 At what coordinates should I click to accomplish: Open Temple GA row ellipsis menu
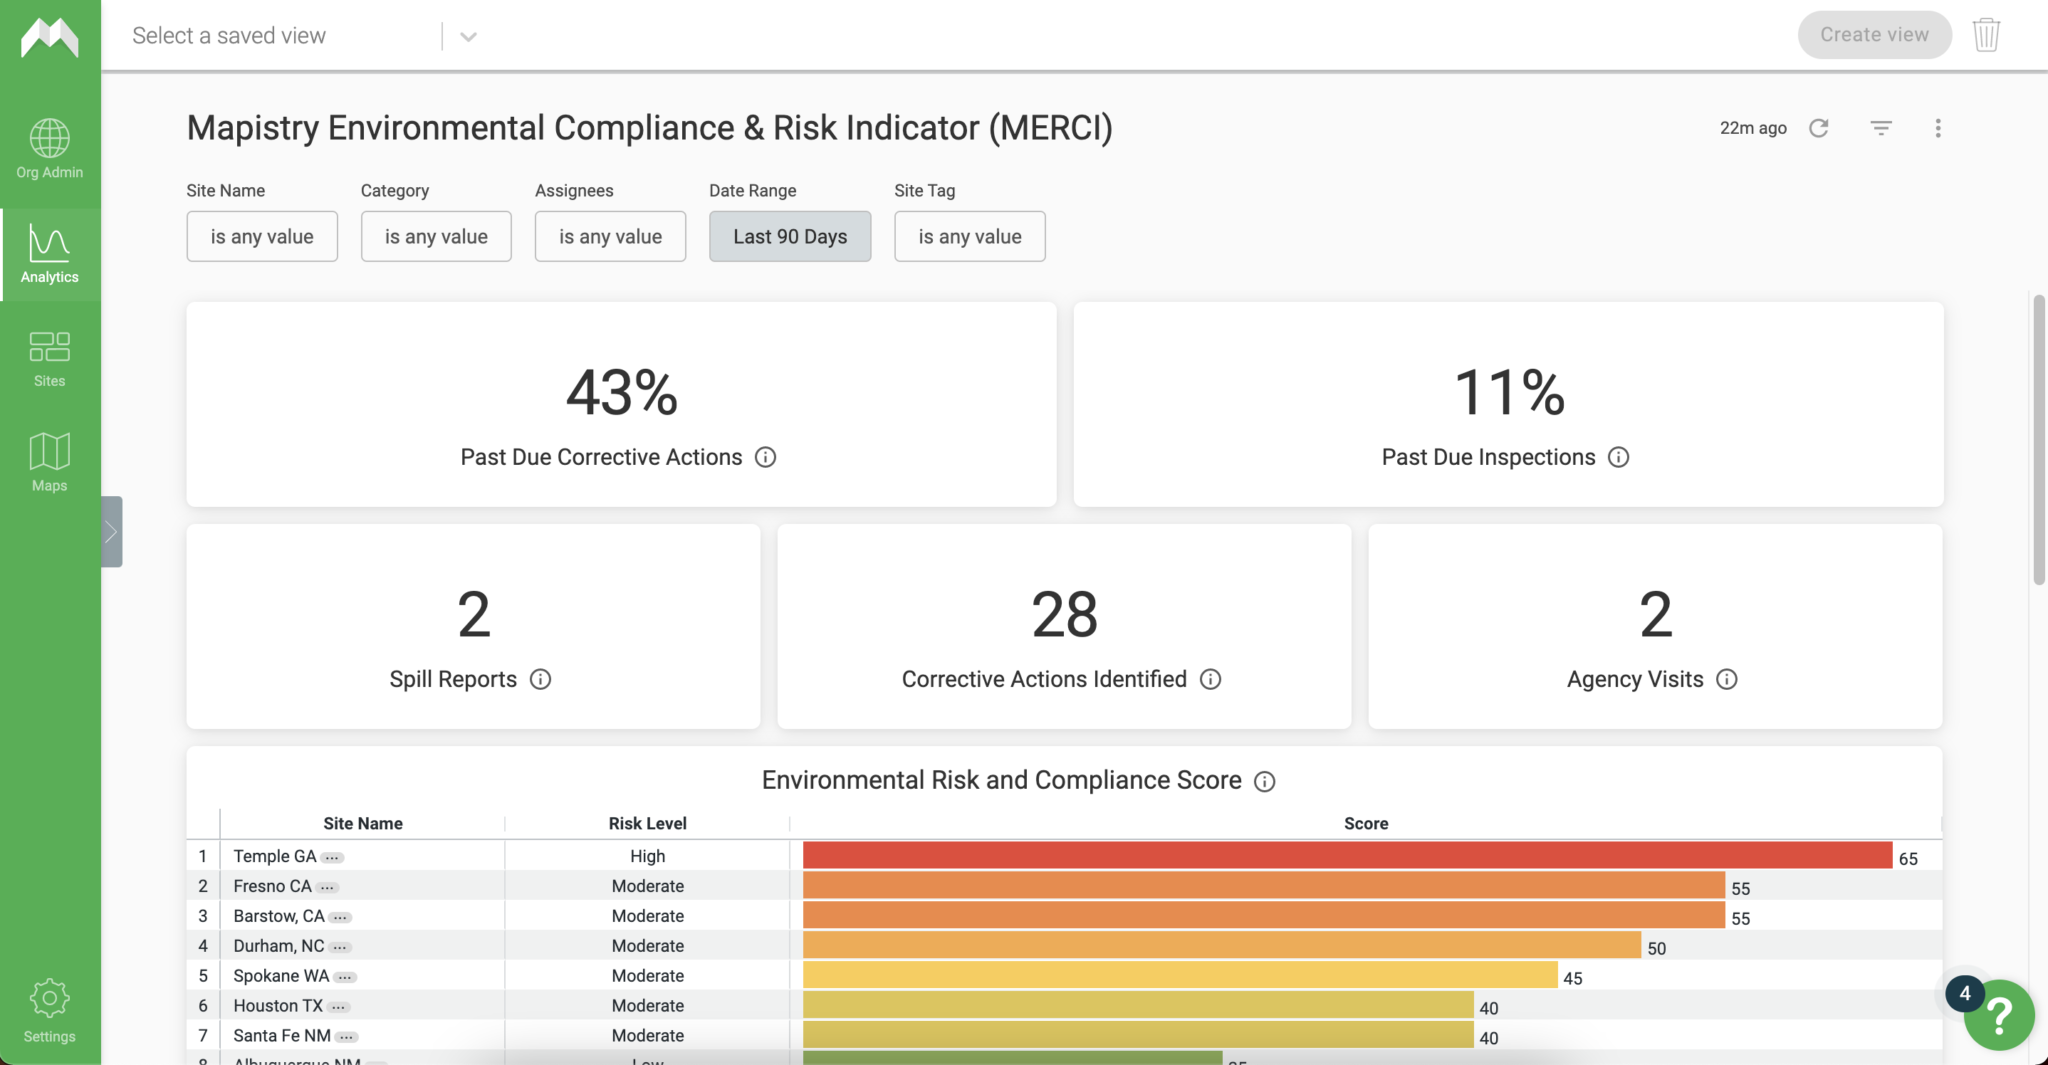(x=332, y=858)
